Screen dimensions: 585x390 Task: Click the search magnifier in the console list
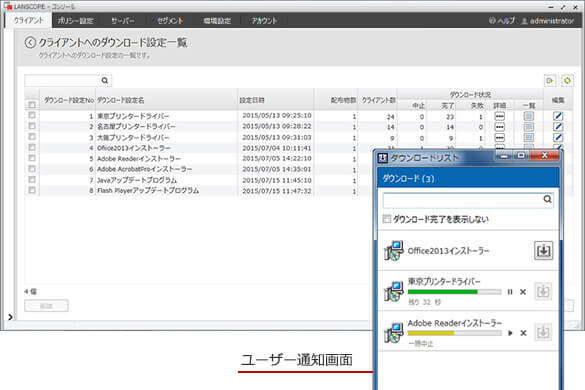tap(105, 80)
